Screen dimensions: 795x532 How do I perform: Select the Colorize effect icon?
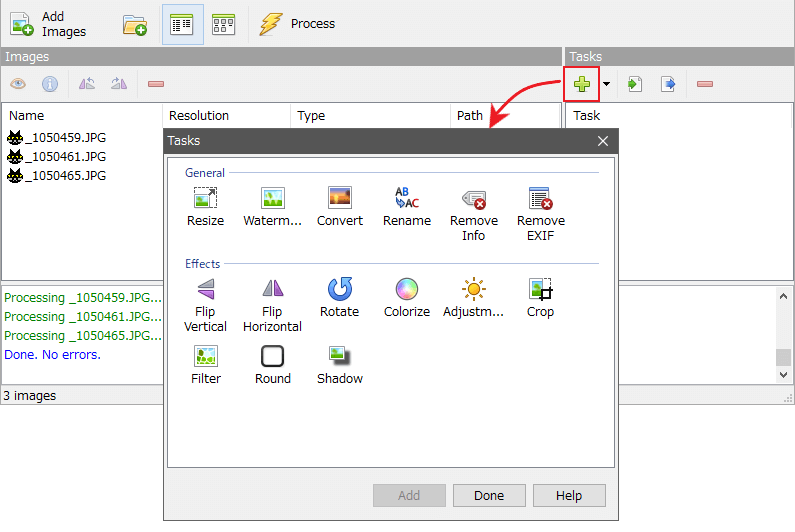pyautogui.click(x=406, y=290)
